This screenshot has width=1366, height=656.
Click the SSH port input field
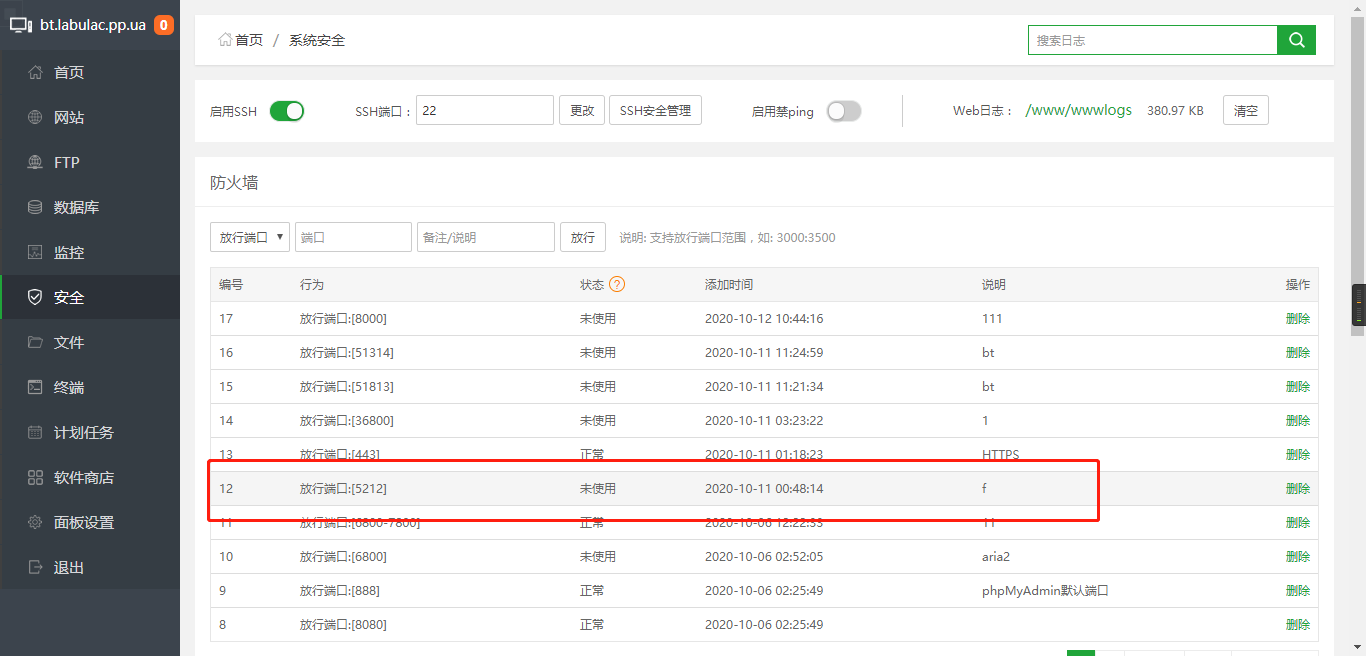(484, 110)
